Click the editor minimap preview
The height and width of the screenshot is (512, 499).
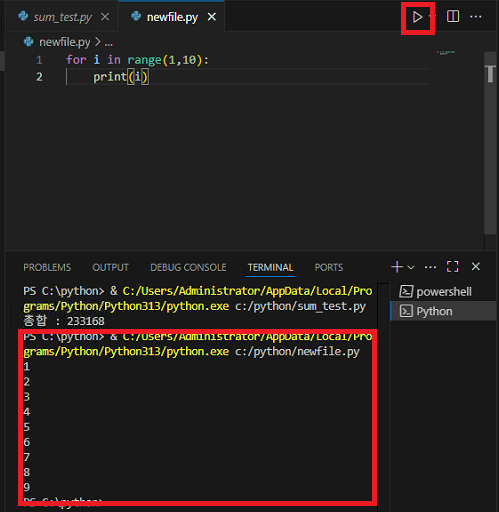coord(446,53)
